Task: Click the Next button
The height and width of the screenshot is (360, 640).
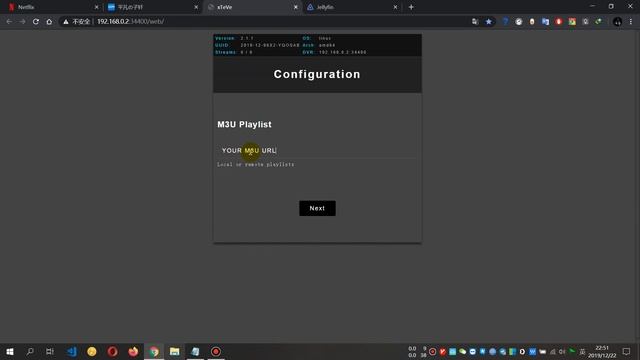Action: point(317,208)
